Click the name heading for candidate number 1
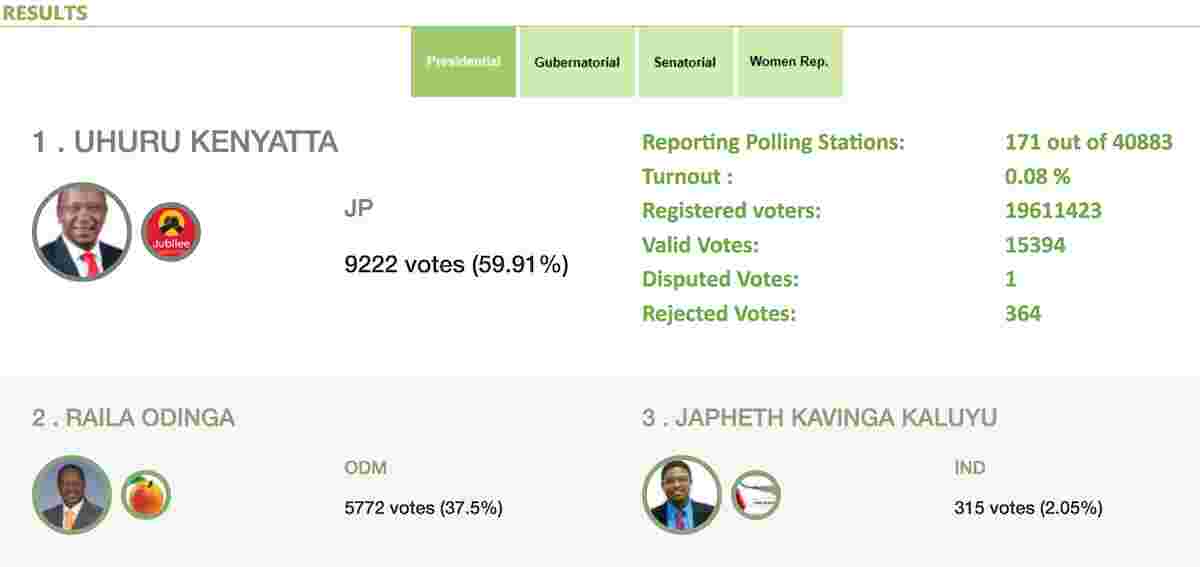The height and width of the screenshot is (567, 1200). click(x=185, y=143)
